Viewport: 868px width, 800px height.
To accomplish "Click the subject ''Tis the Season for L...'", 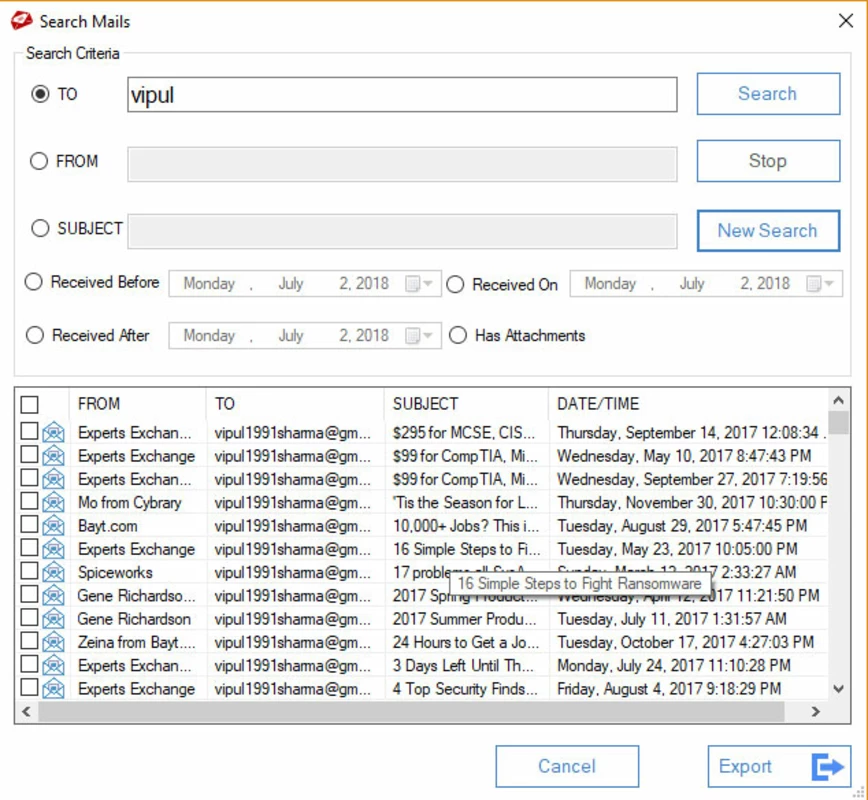I will pyautogui.click(x=465, y=503).
